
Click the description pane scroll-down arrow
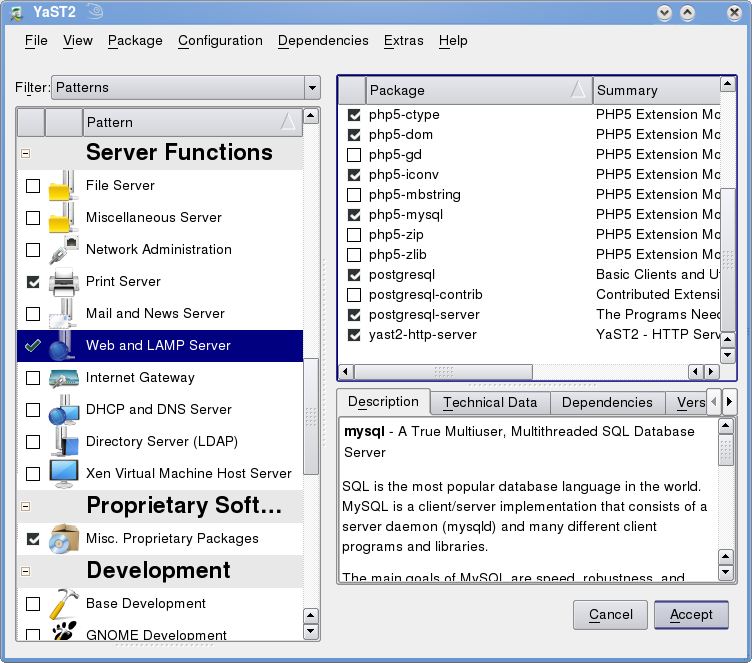pos(726,572)
